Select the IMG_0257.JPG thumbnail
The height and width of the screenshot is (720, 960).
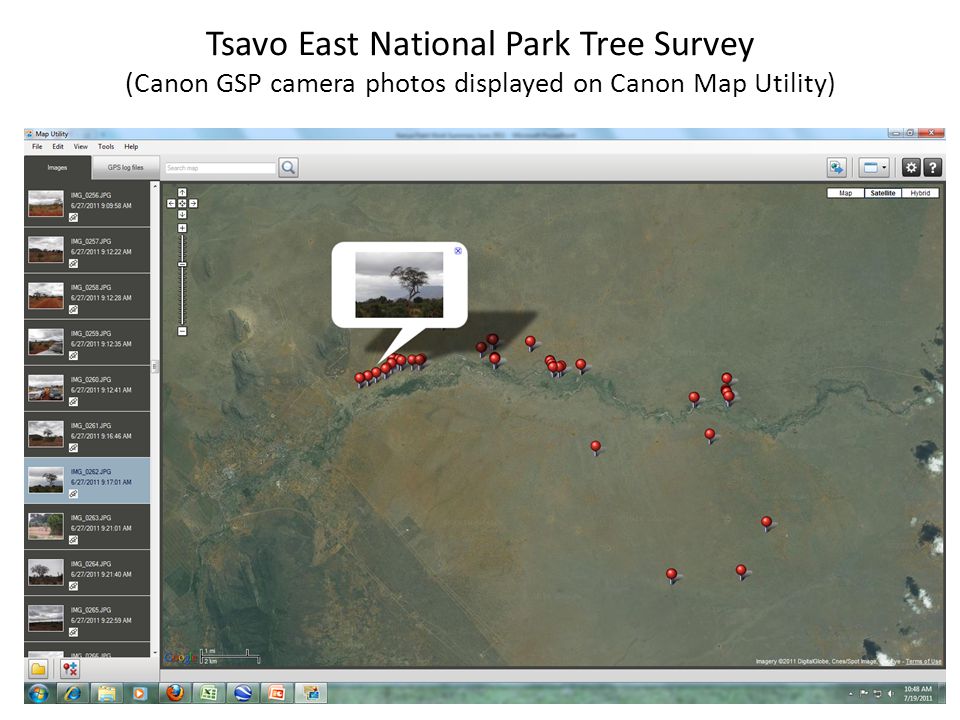[x=46, y=250]
